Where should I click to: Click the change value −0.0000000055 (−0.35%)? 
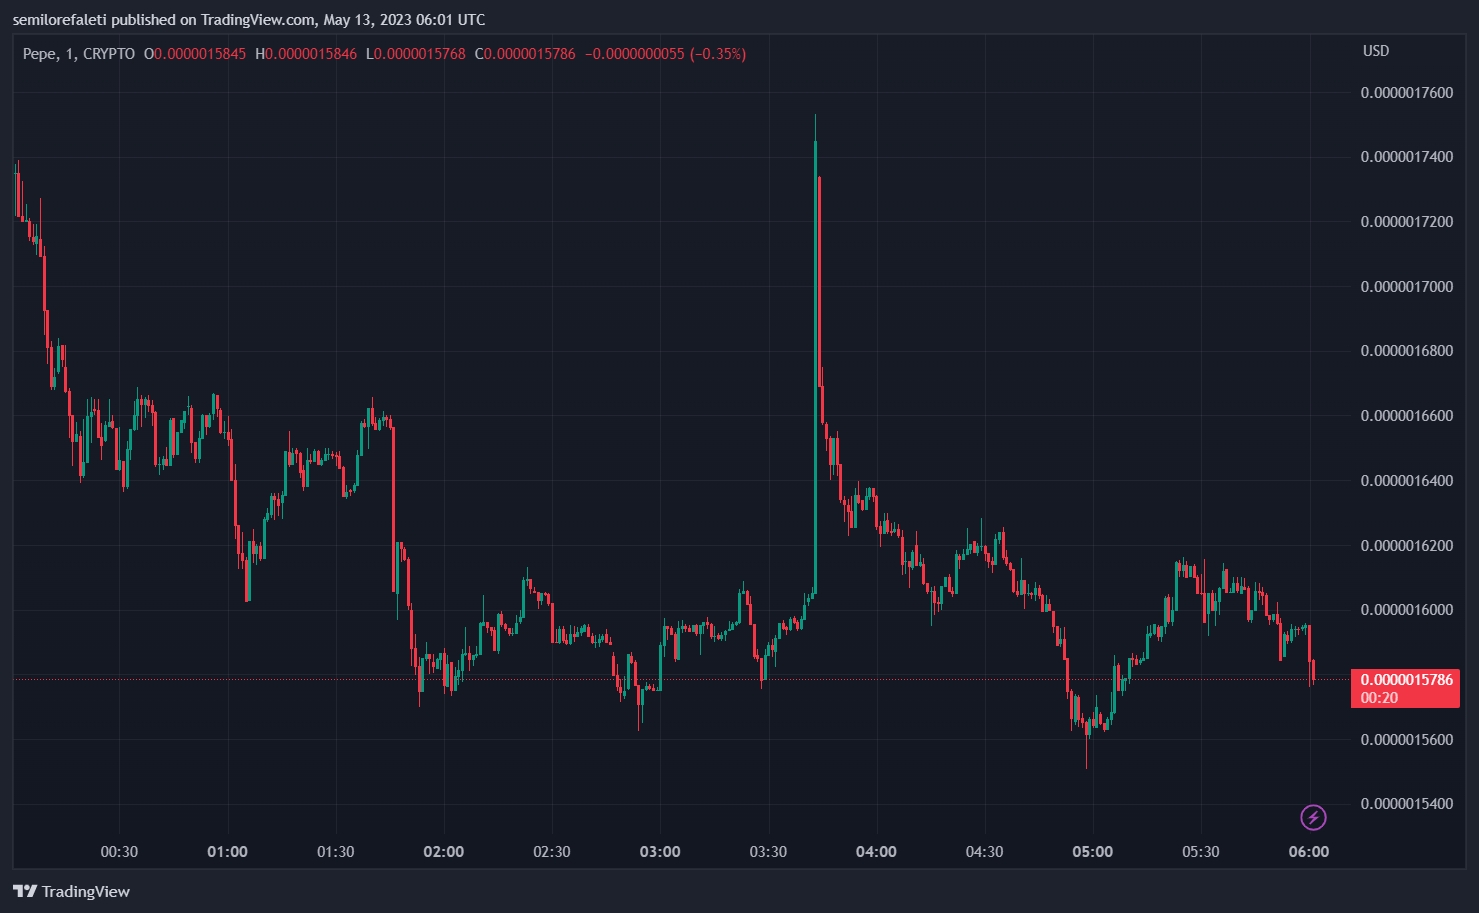tap(666, 54)
